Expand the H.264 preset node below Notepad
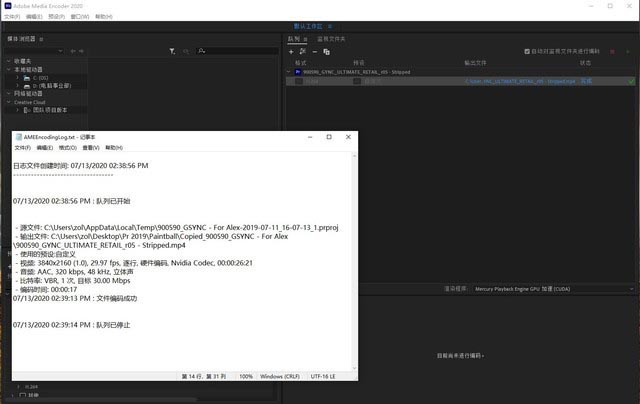This screenshot has height=404, width=640. pos(18,387)
